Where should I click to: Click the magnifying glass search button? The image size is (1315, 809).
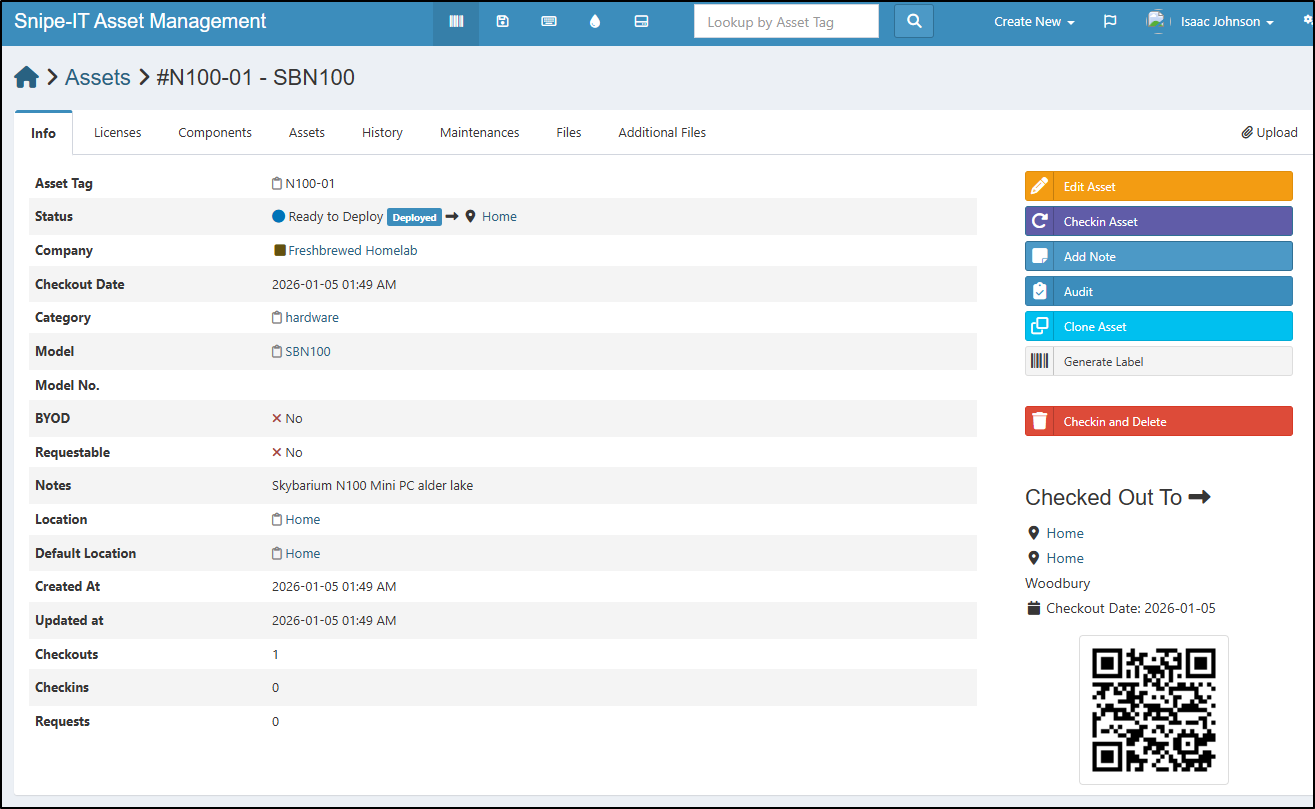[x=913, y=22]
